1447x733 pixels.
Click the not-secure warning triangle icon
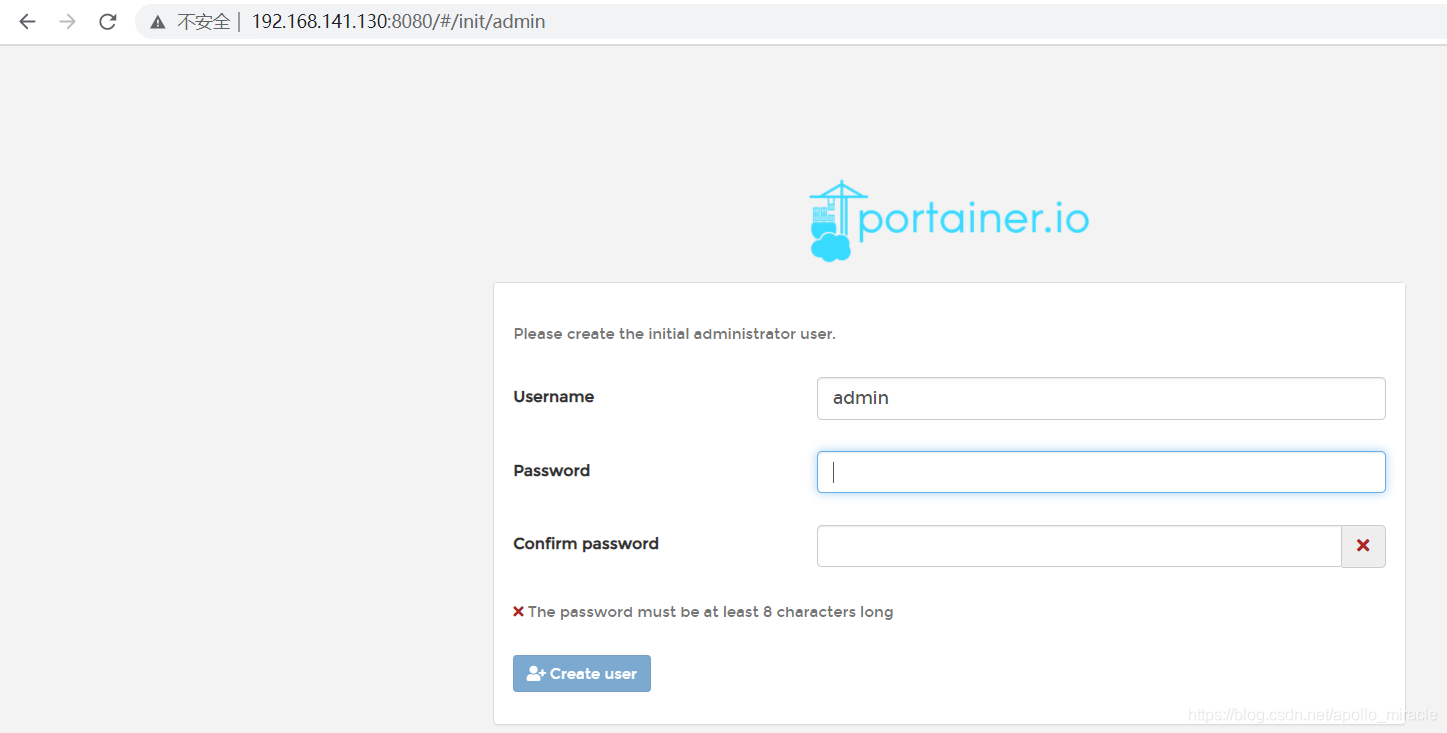pyautogui.click(x=158, y=22)
